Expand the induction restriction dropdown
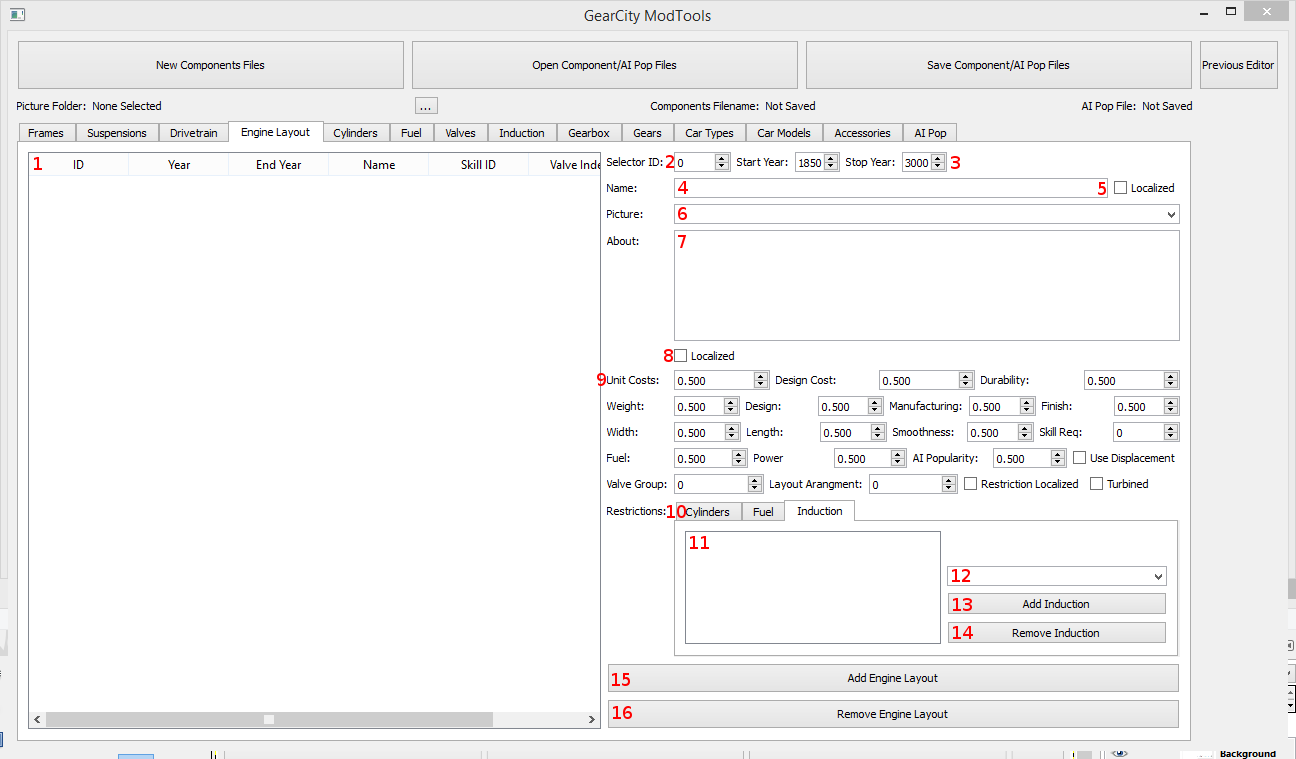This screenshot has width=1296, height=759. click(x=1157, y=577)
